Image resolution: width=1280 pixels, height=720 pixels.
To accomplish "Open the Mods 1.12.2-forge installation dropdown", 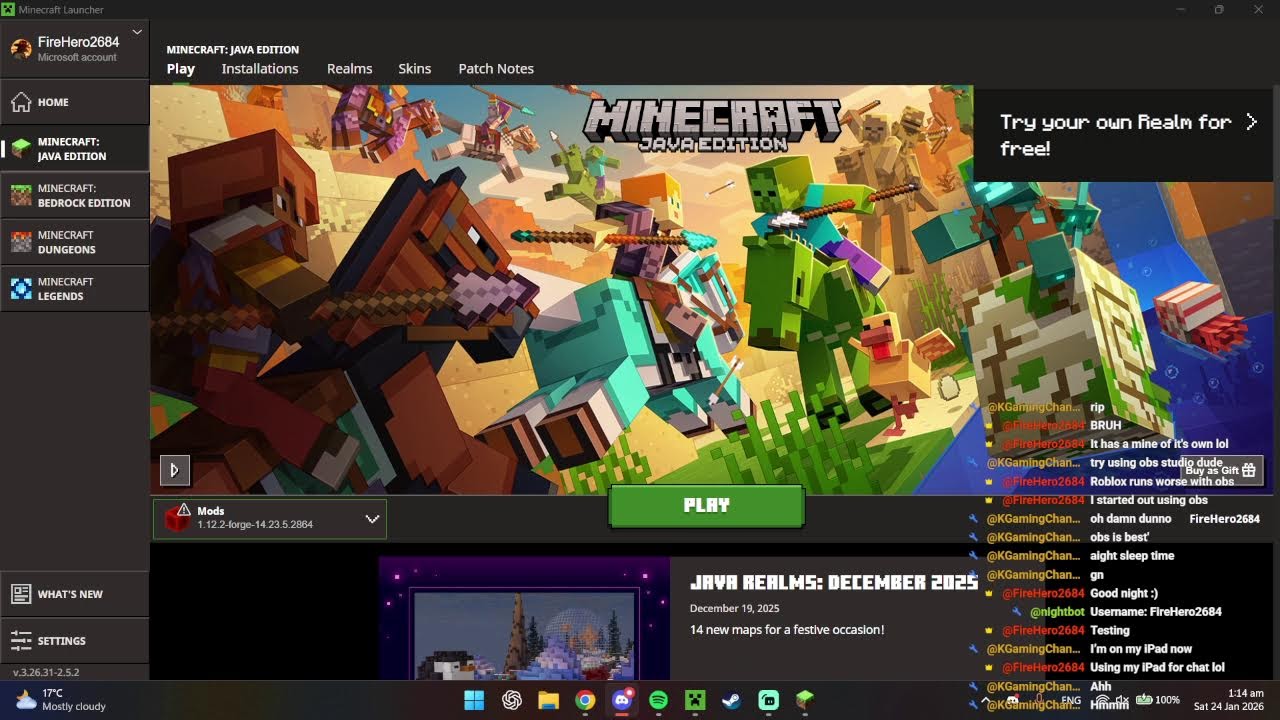I will click(x=270, y=519).
